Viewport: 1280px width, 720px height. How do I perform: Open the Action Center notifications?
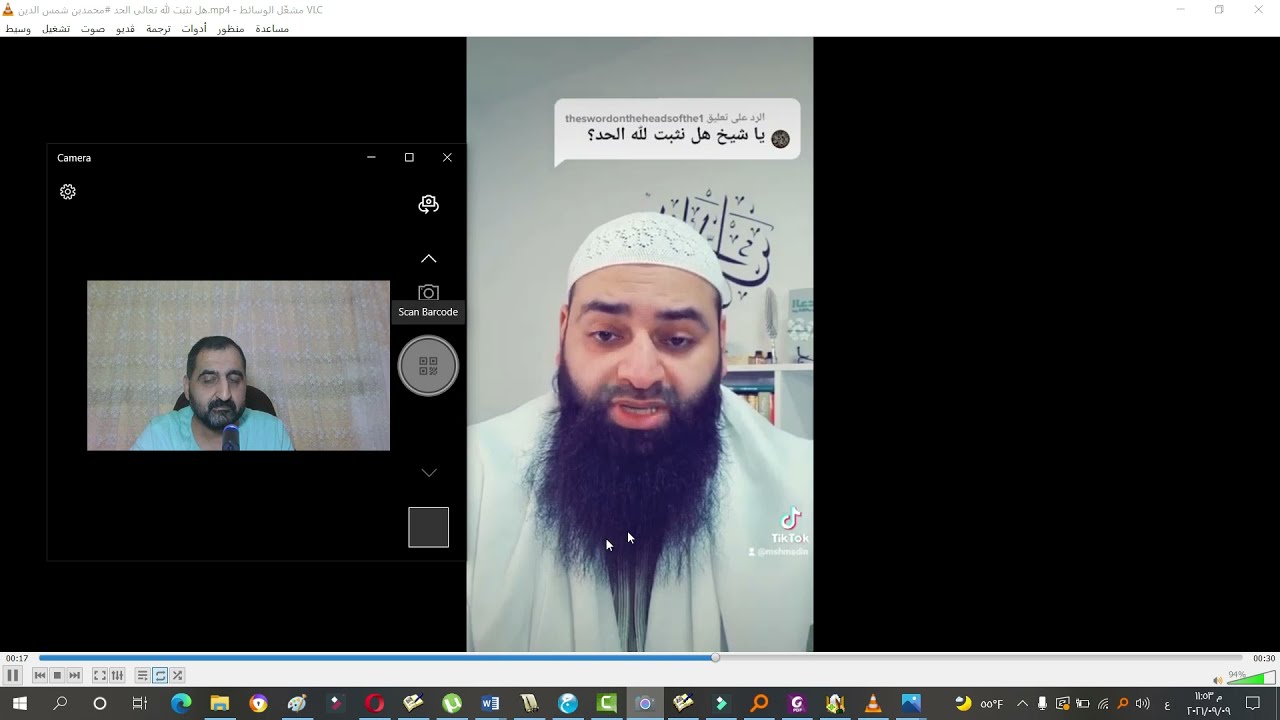[x=1253, y=704]
